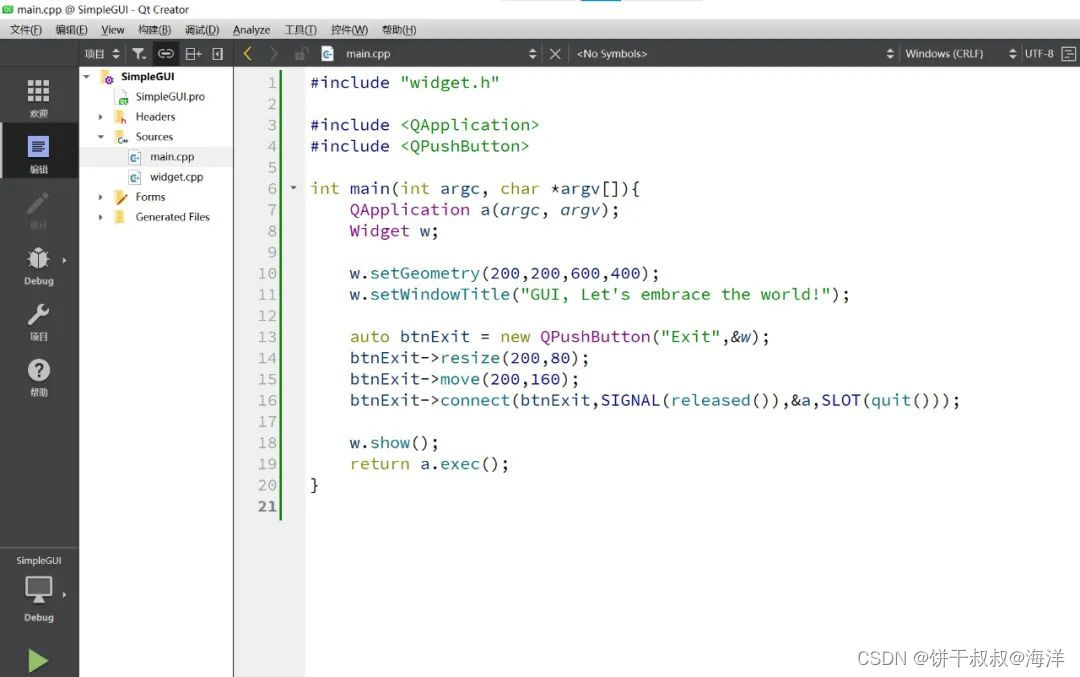Toggle synchronize with editor link icon
Screen dimensions: 1080x677
coord(166,54)
